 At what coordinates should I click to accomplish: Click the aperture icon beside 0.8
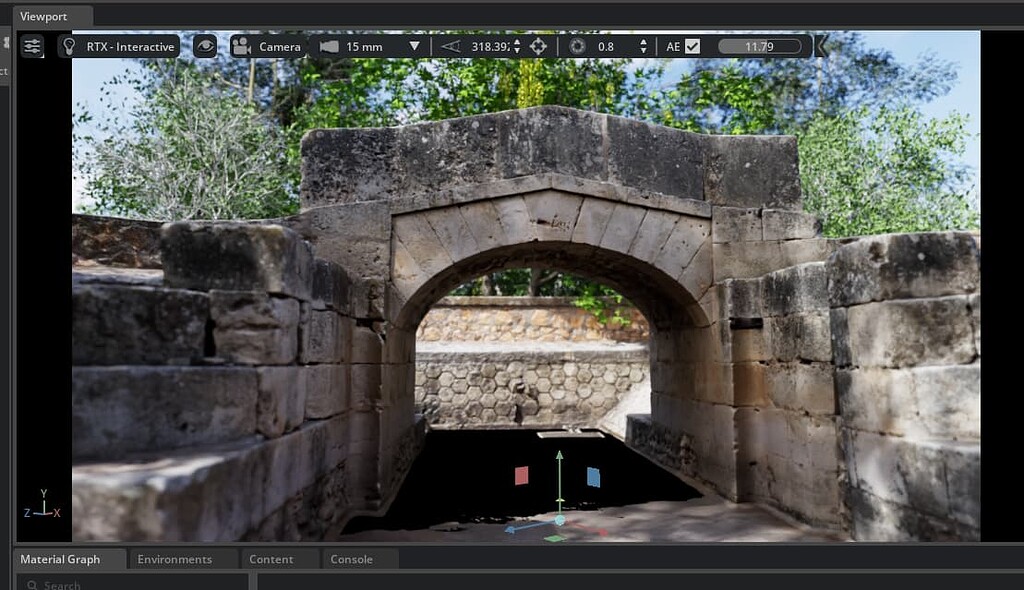[x=576, y=45]
